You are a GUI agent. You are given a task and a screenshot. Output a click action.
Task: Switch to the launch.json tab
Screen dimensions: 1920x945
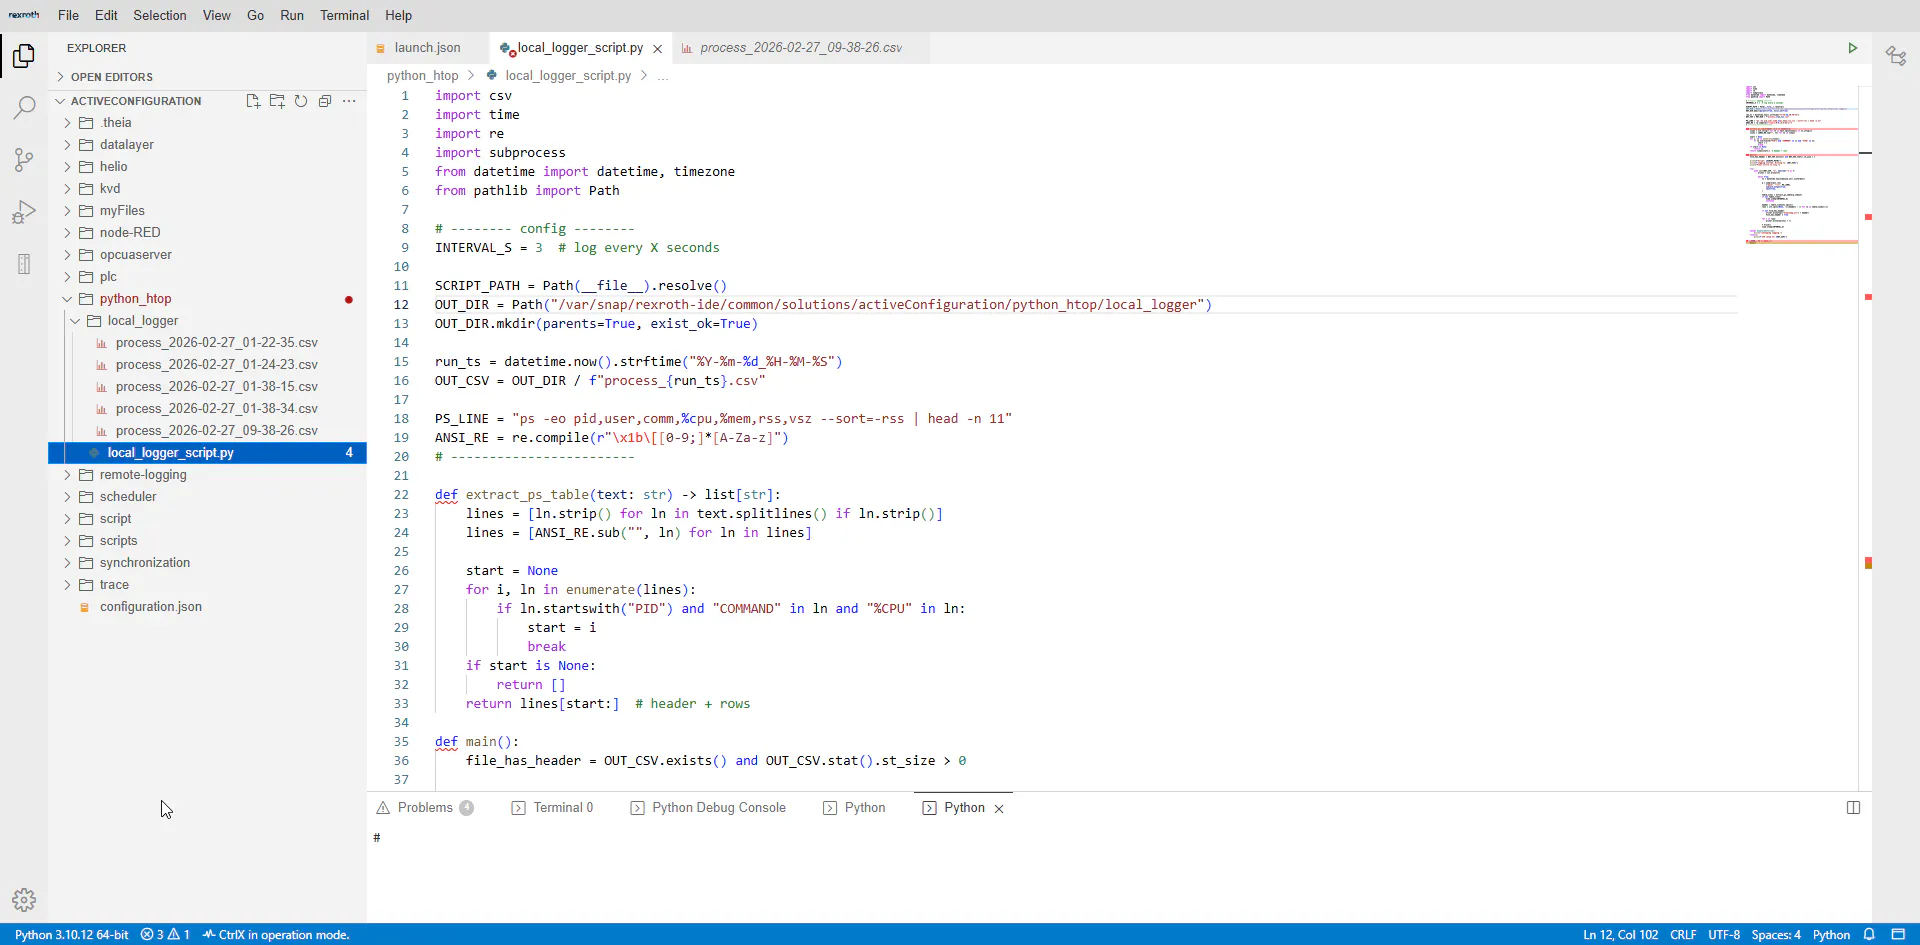tap(427, 48)
